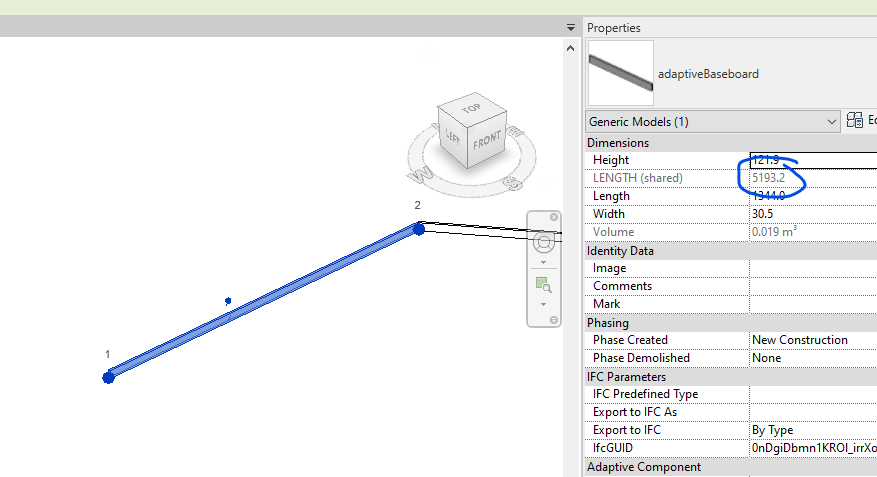Collapse the Adaptive Component section header
The image size is (877, 477).
(731, 466)
